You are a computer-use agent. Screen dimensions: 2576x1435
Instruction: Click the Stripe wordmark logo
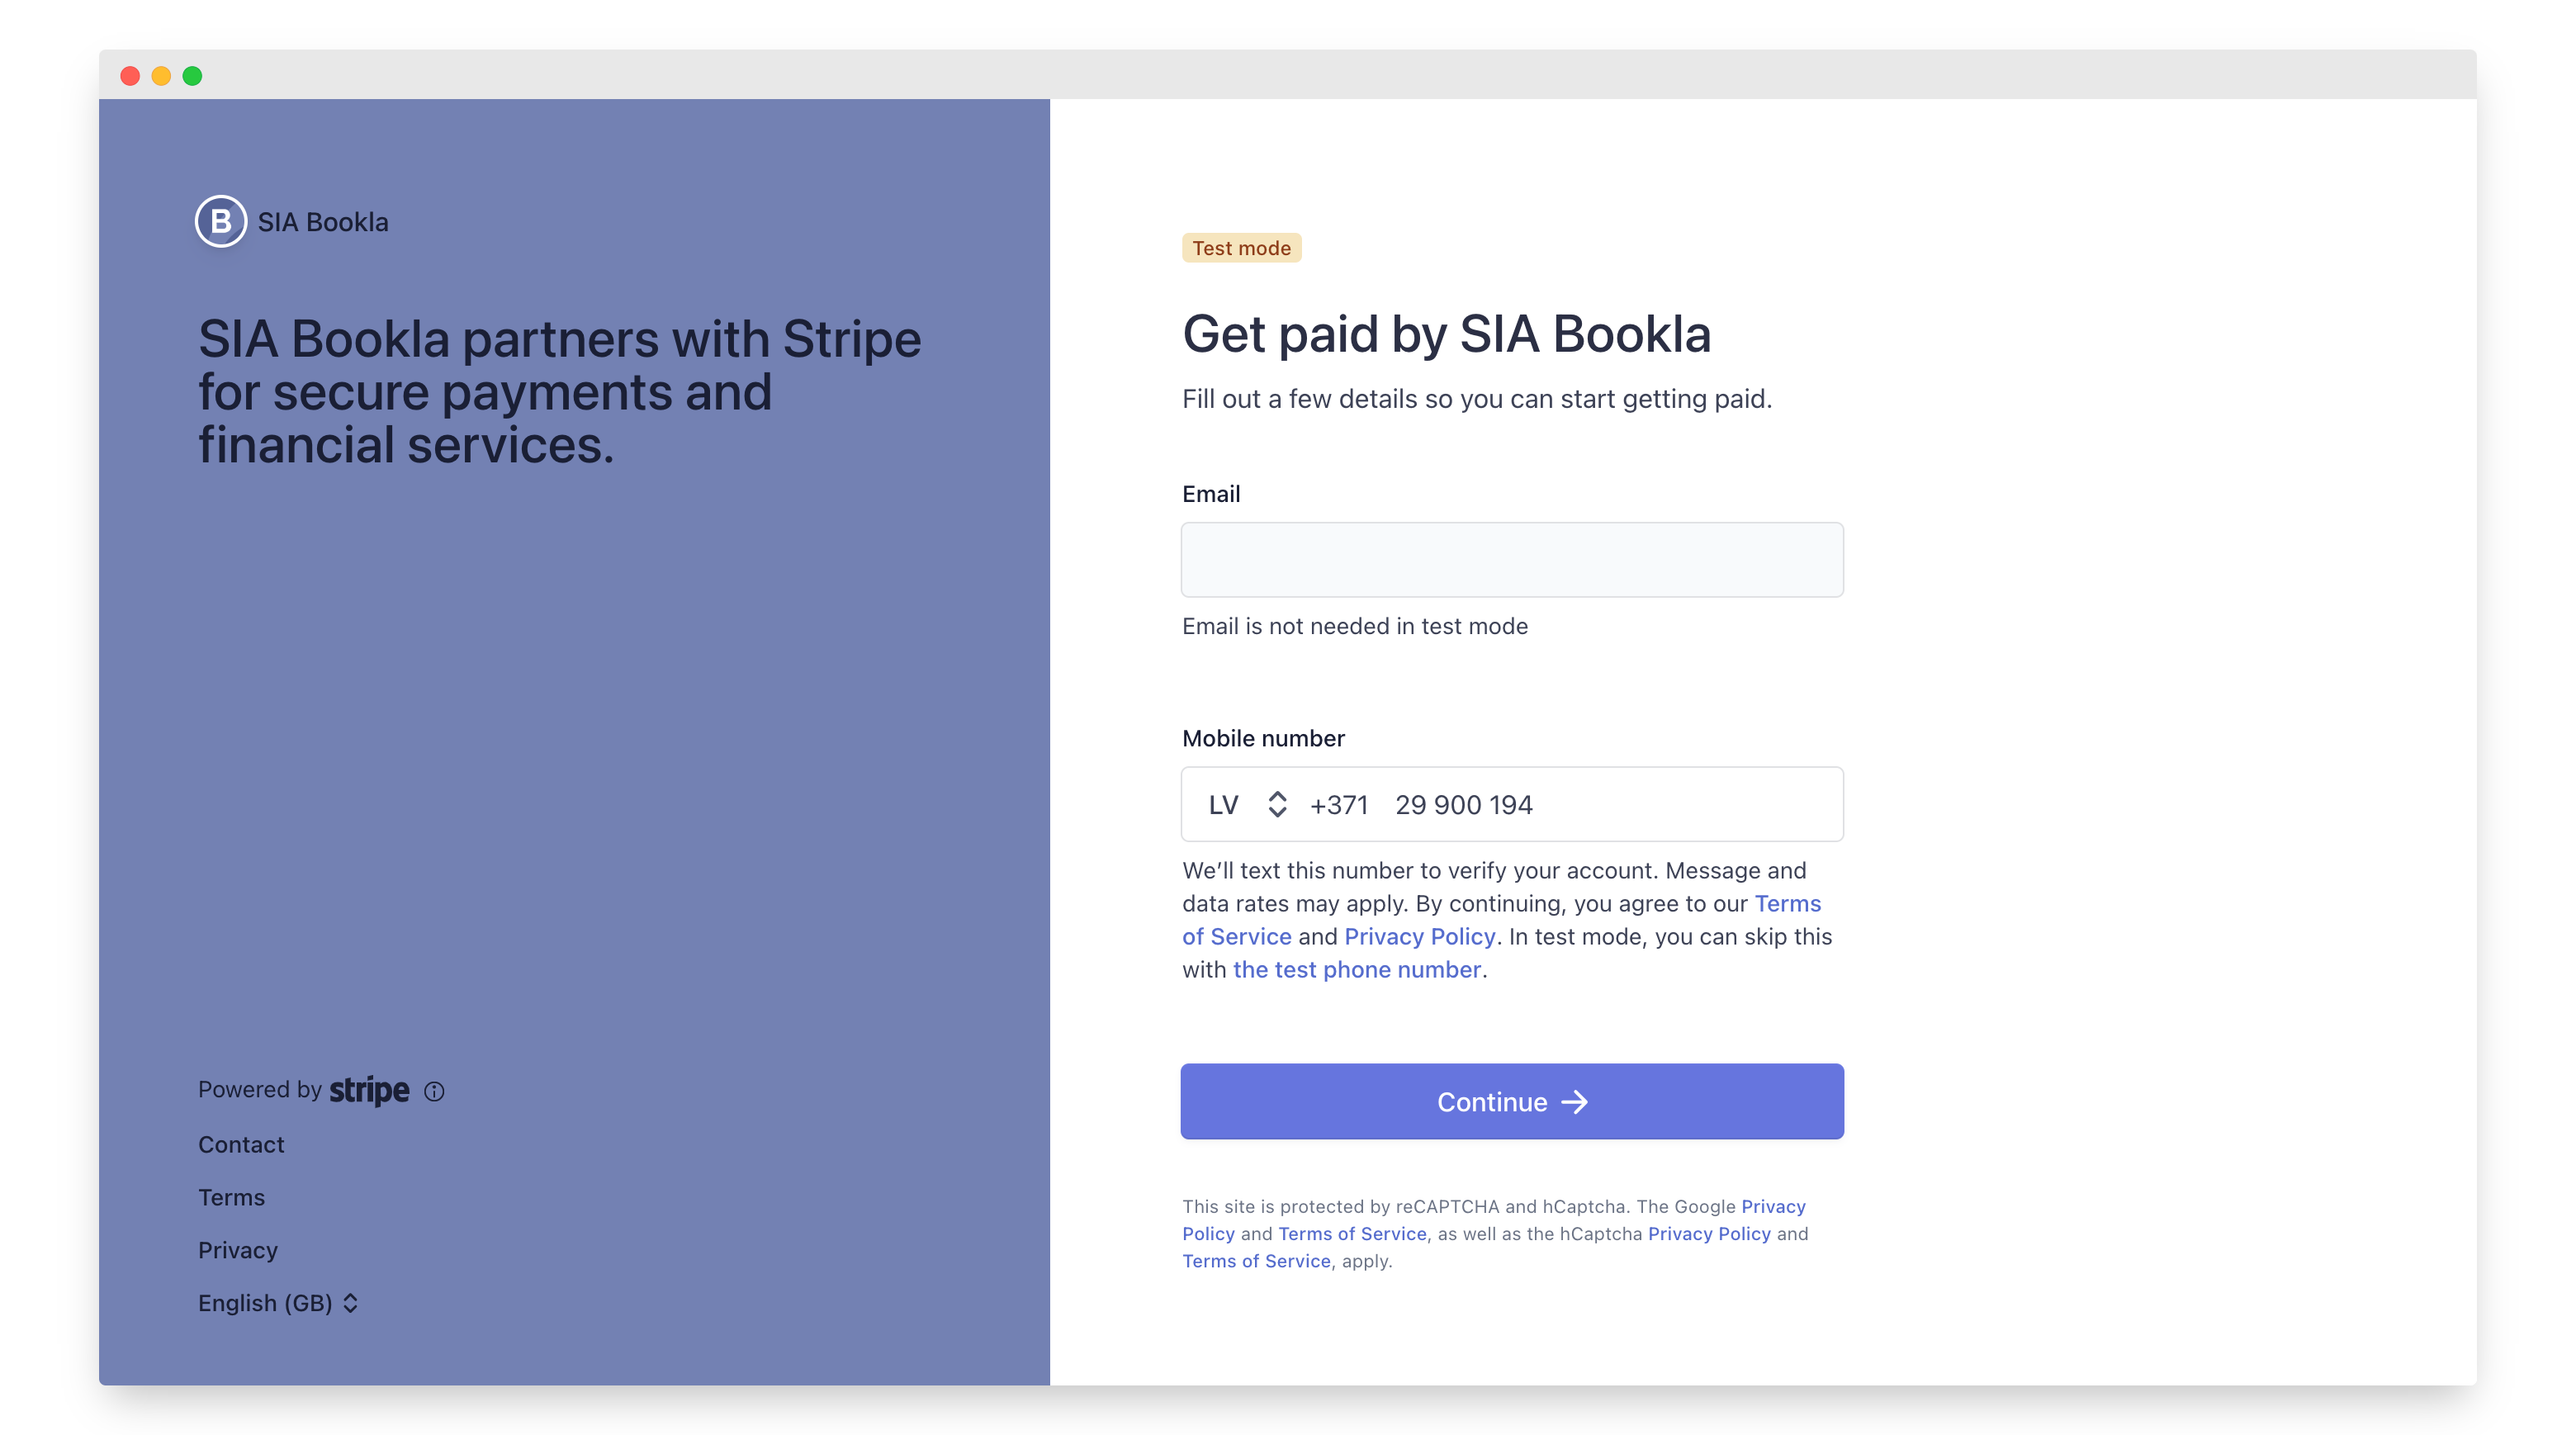click(369, 1089)
